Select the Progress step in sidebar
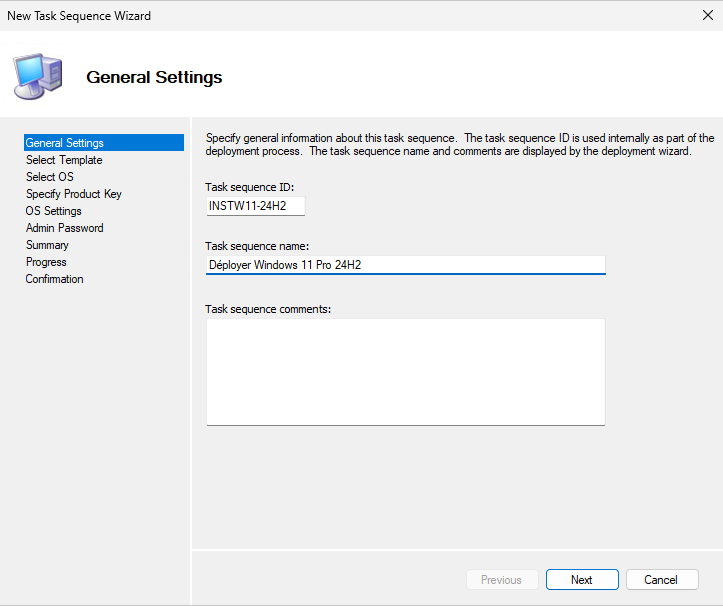 [x=46, y=262]
